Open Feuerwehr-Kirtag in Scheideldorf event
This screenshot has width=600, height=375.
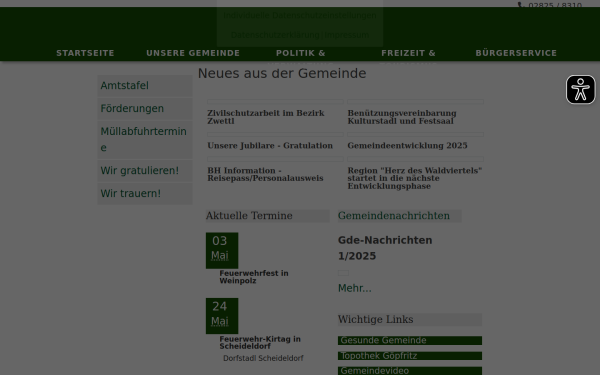[x=260, y=342]
